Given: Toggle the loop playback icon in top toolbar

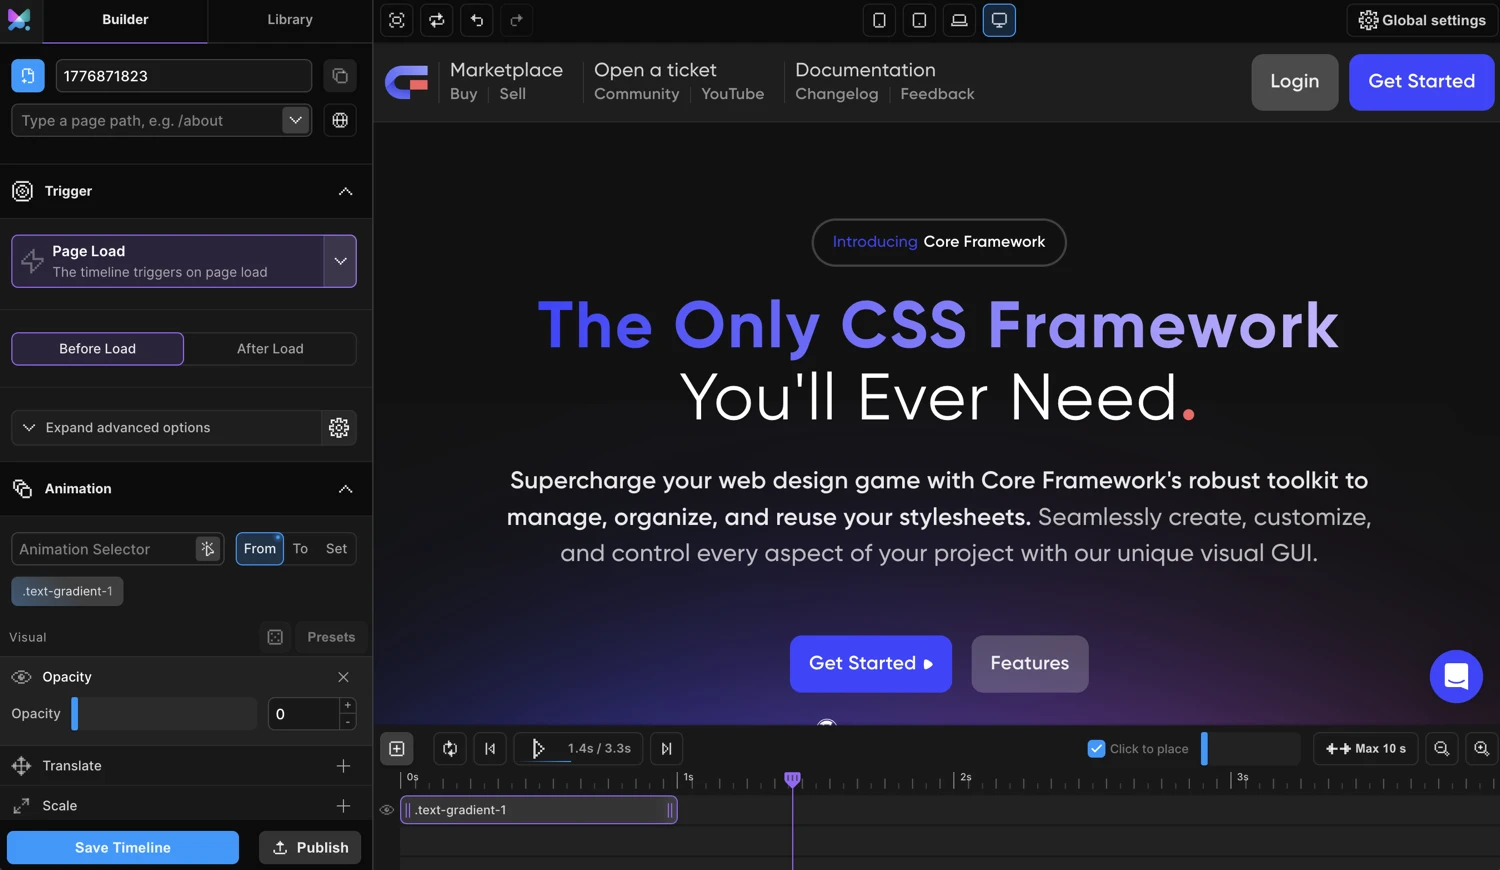Looking at the screenshot, I should pos(436,20).
